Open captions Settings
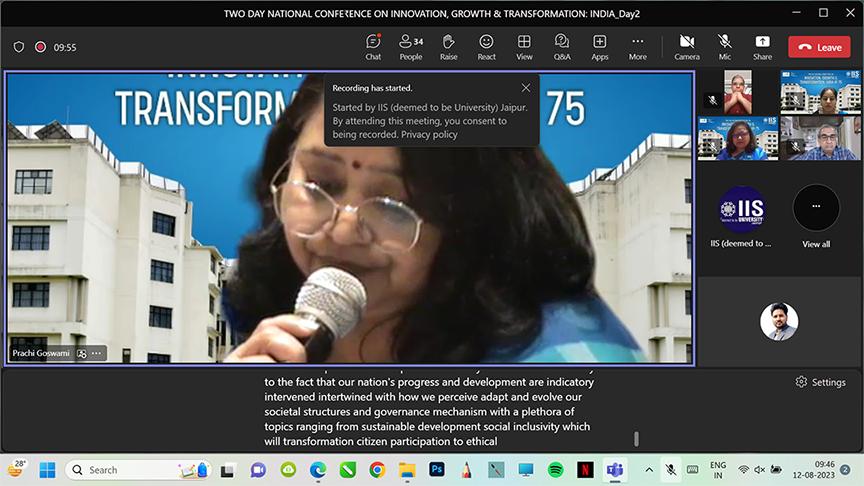 820,382
